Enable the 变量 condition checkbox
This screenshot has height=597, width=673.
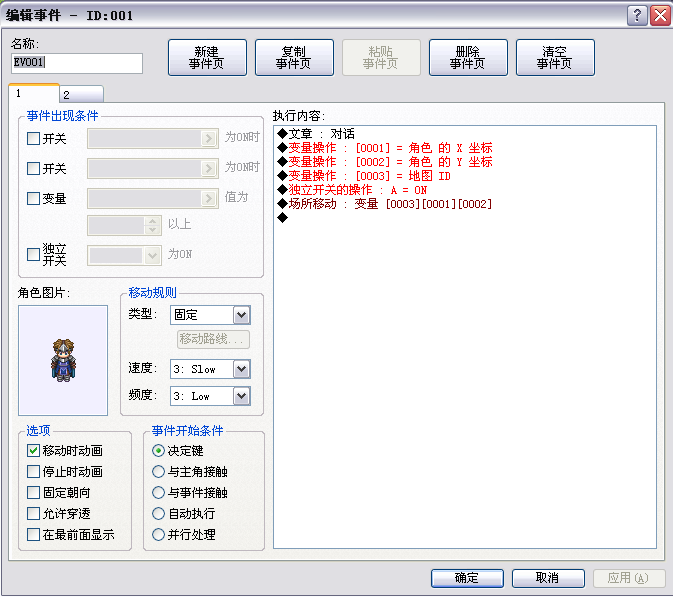click(33, 198)
